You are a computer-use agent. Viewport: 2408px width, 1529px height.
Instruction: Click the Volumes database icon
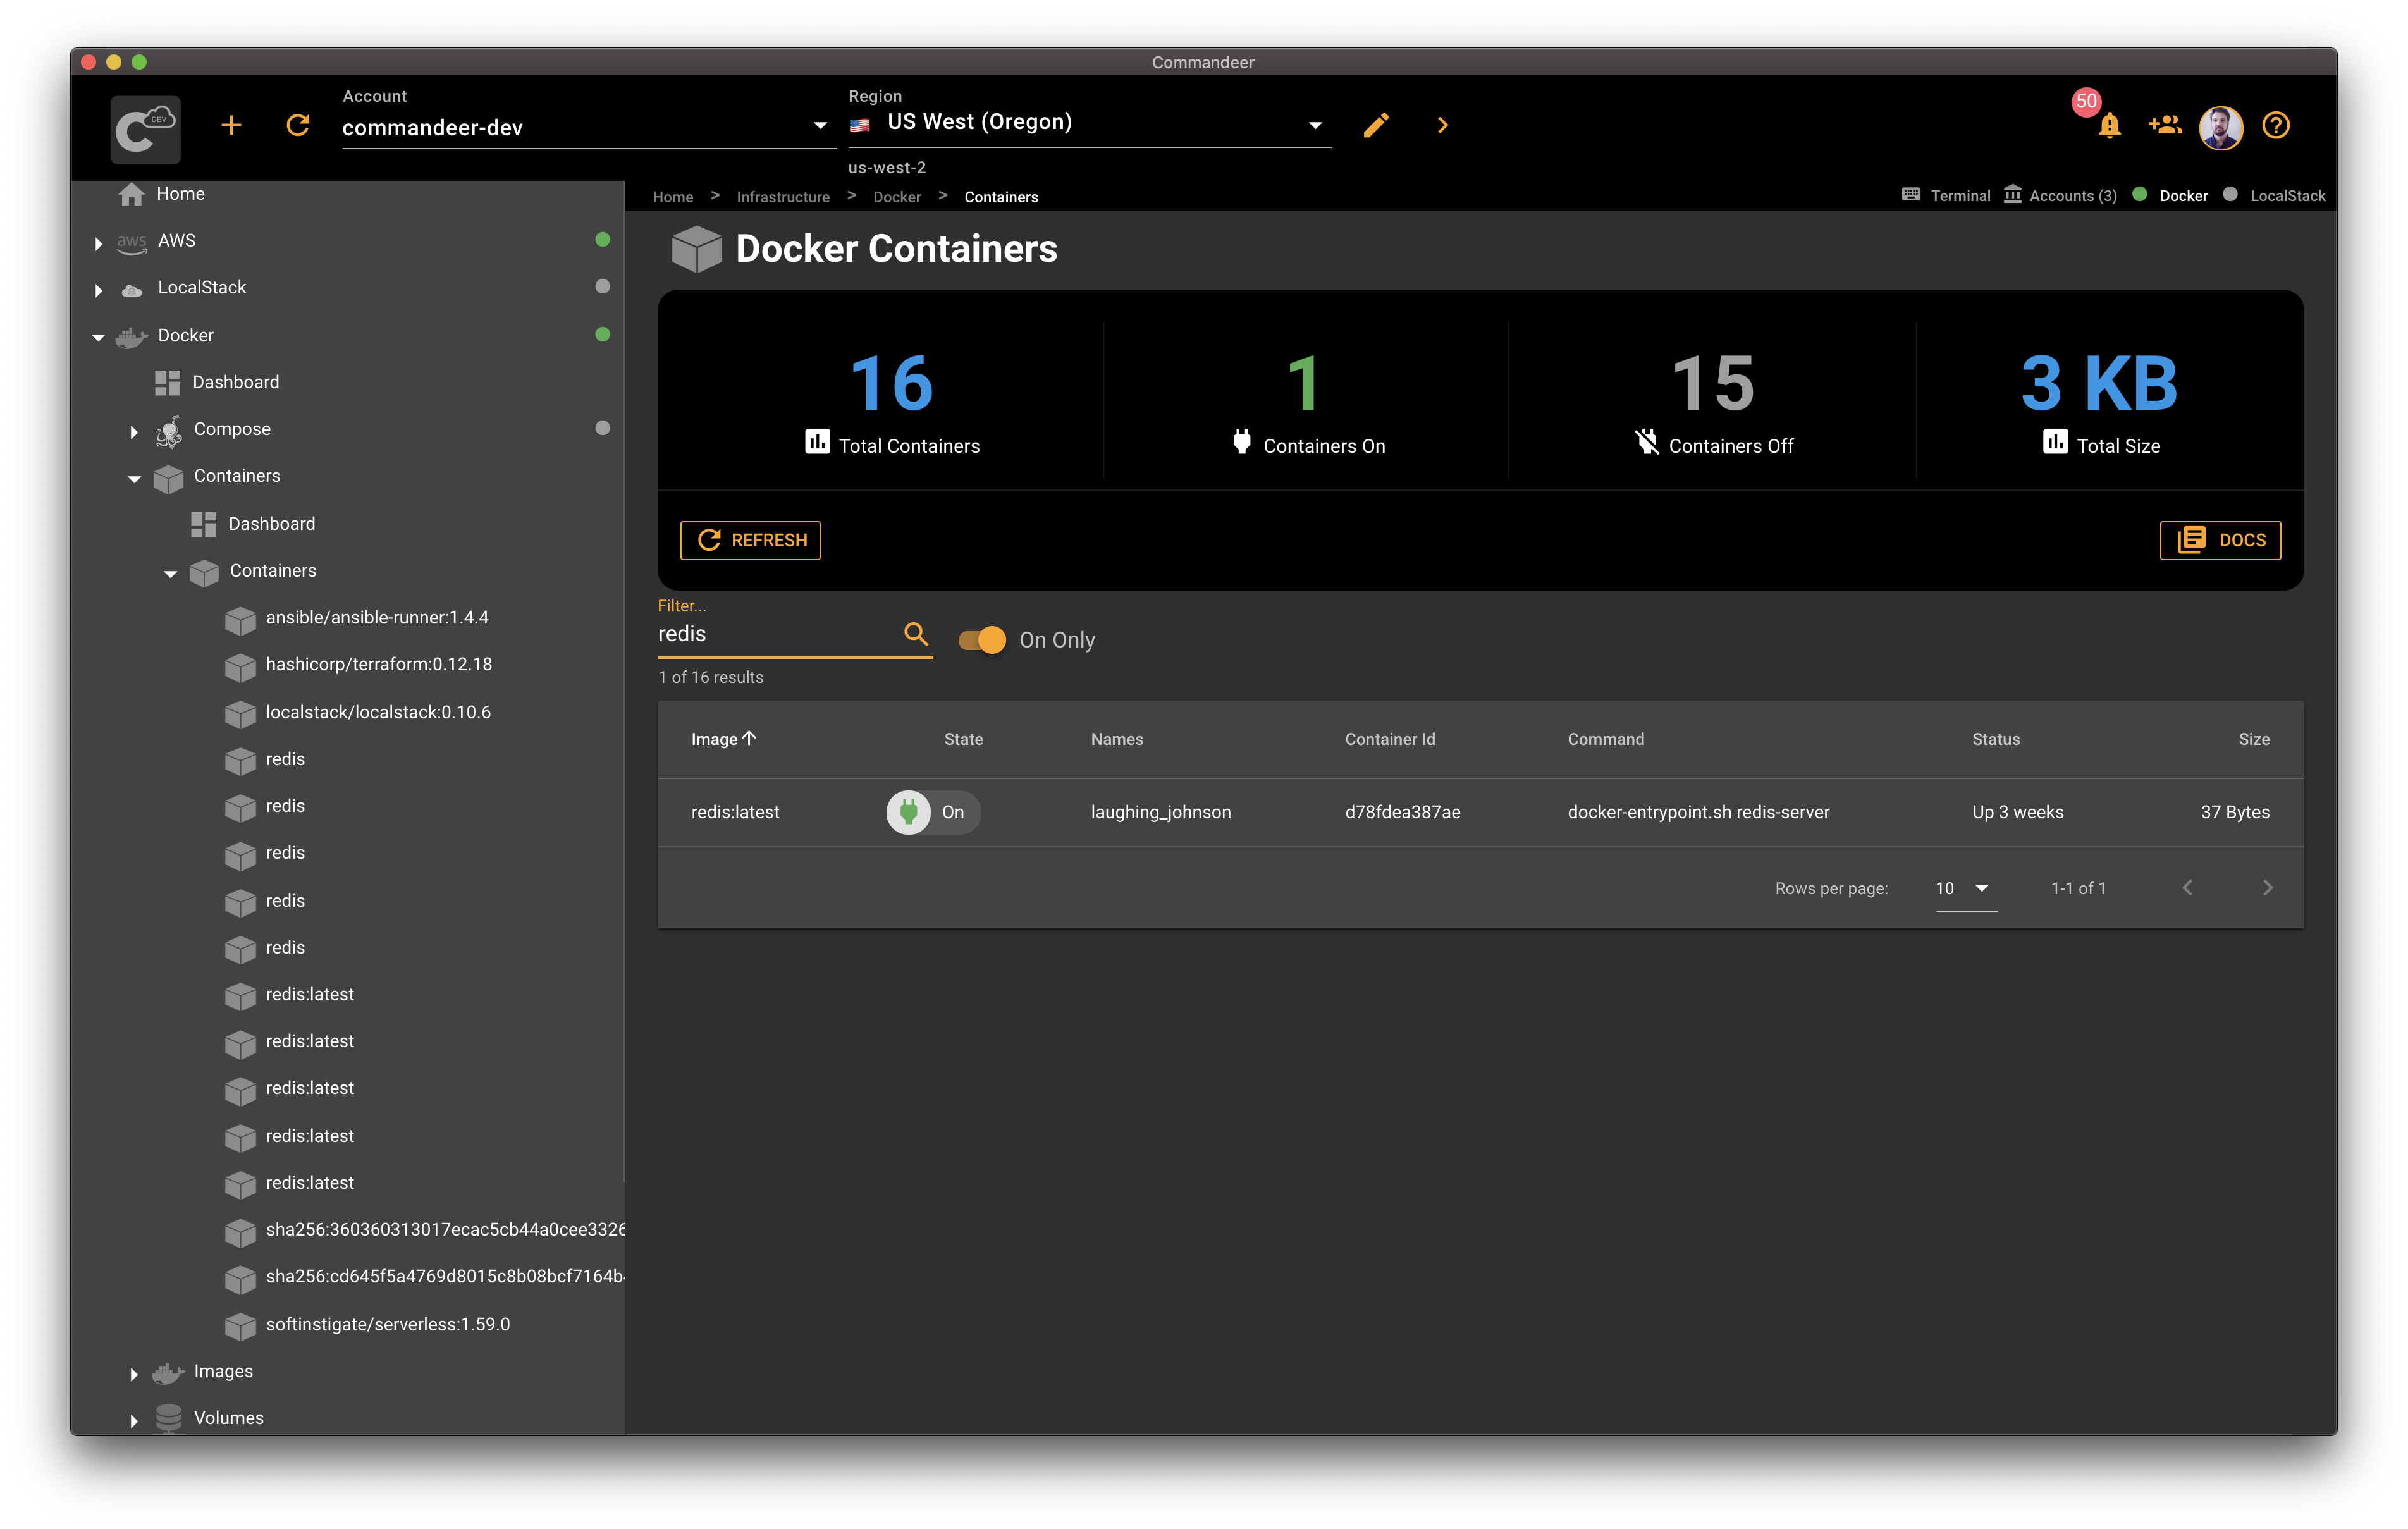(169, 1419)
